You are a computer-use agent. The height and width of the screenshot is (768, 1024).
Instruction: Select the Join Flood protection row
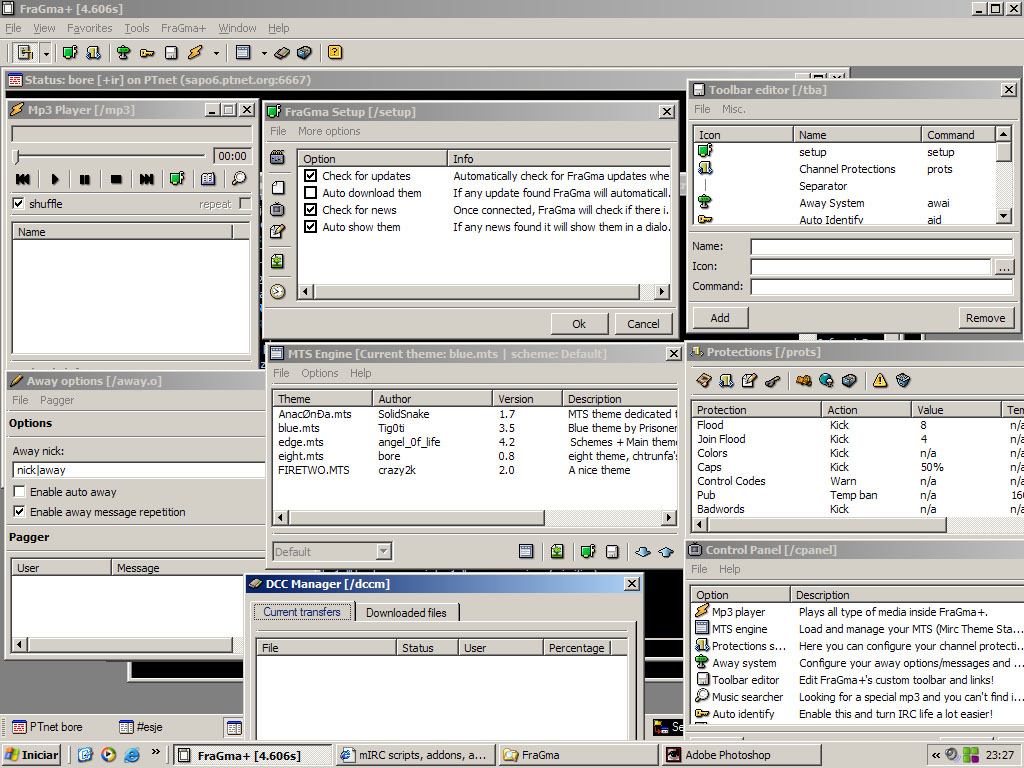pos(857,439)
